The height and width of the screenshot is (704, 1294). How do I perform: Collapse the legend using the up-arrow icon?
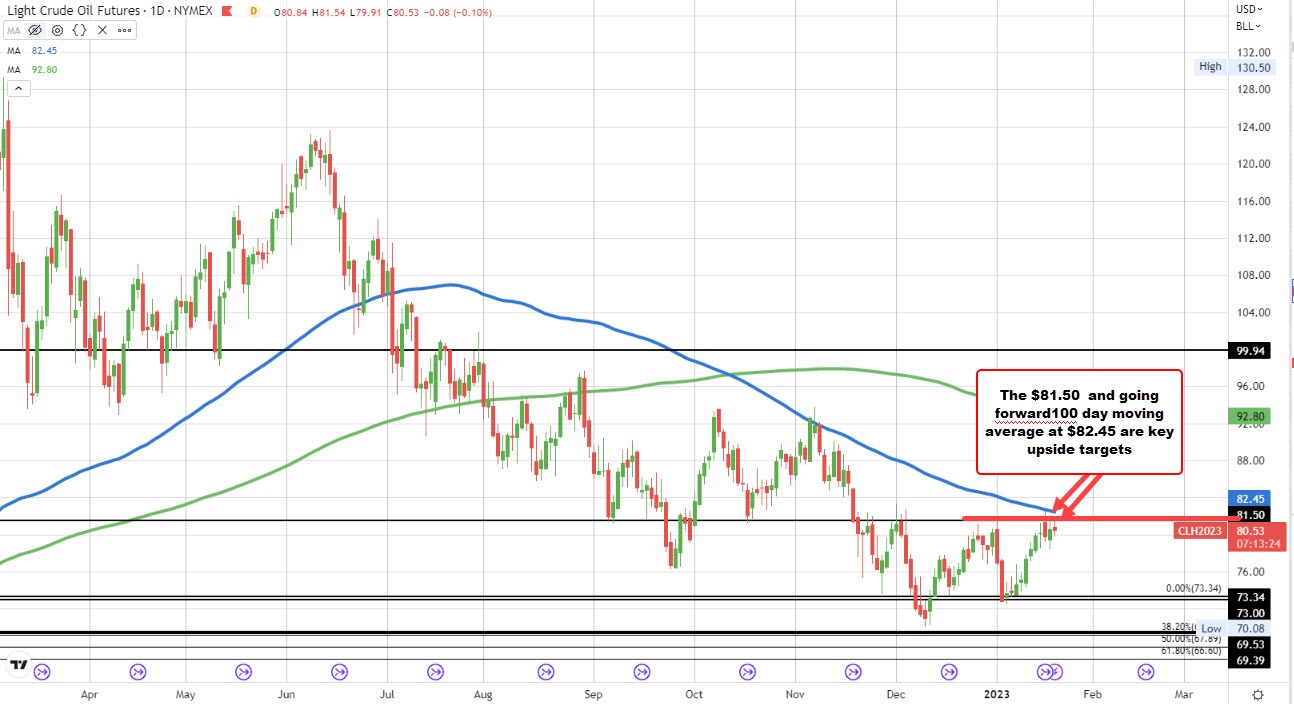pos(18,88)
